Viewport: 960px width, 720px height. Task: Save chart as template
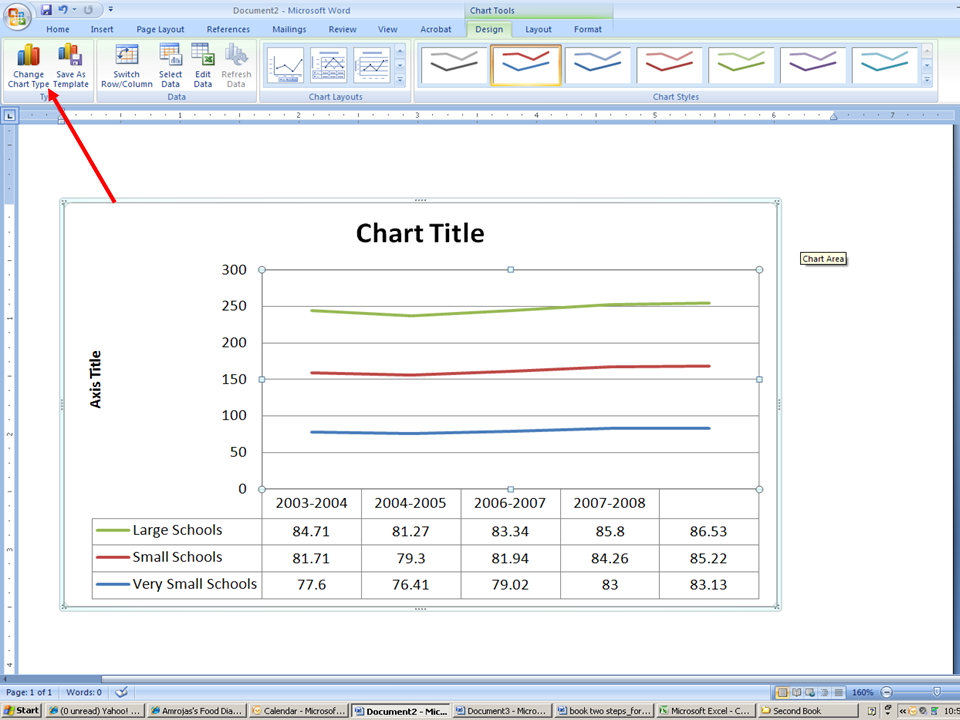pos(70,66)
